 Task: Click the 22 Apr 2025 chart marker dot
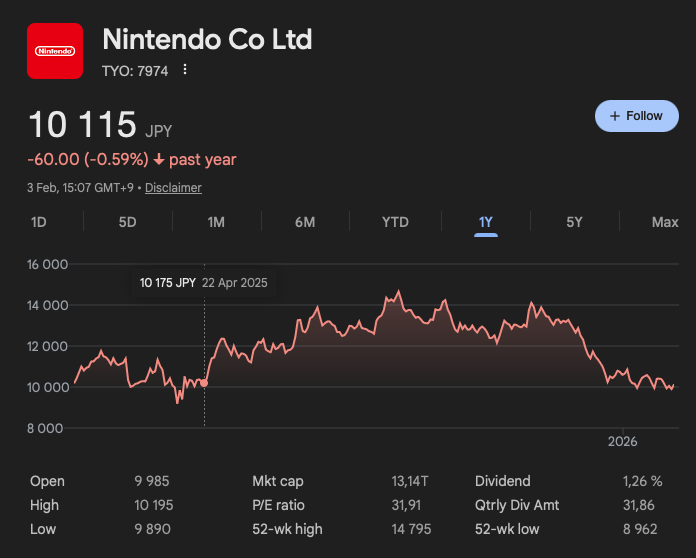pos(205,382)
